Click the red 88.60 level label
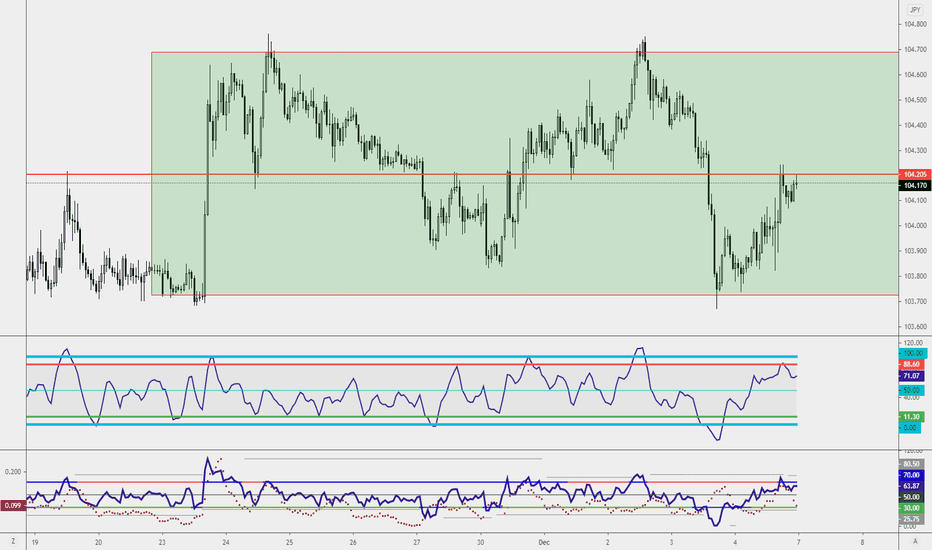 click(x=911, y=364)
